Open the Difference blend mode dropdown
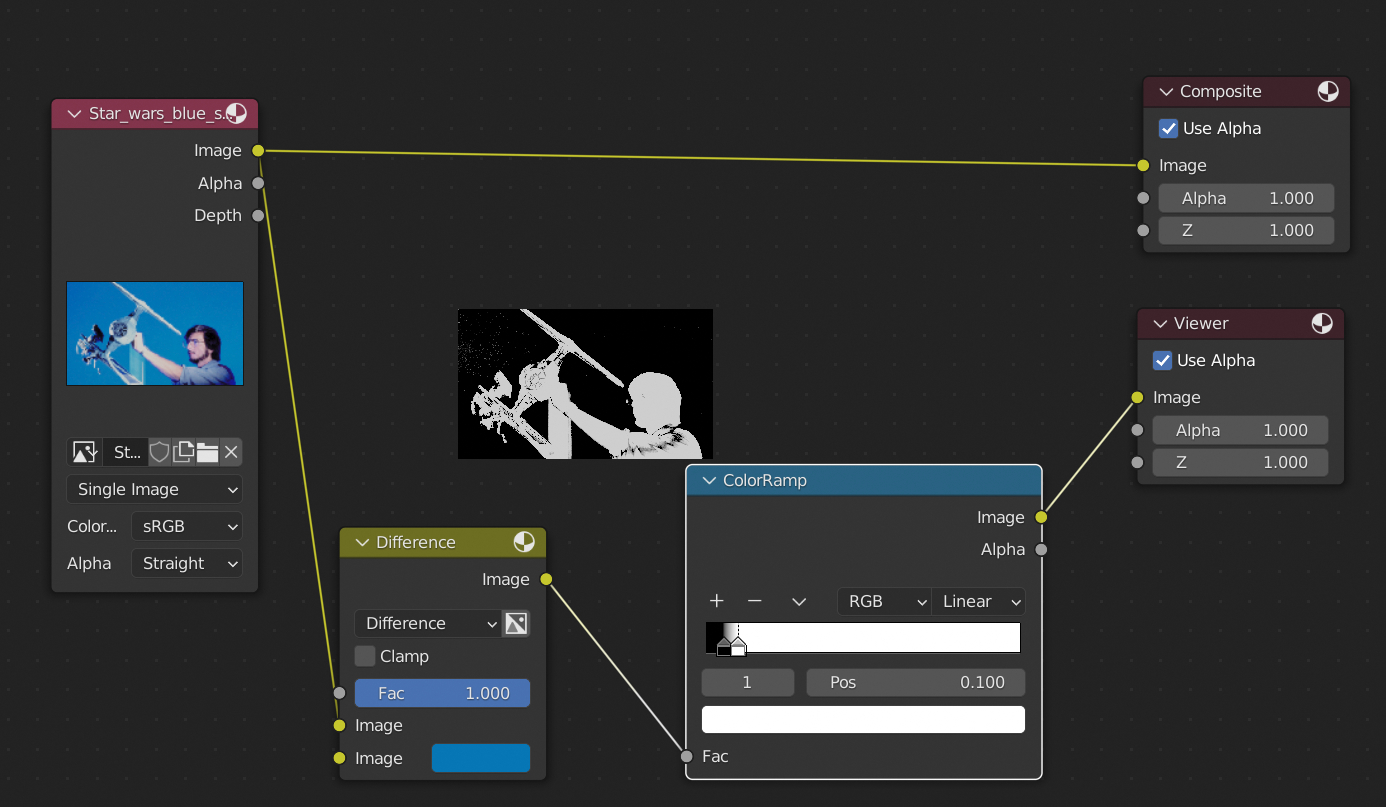Viewport: 1386px width, 807px height. 426,623
